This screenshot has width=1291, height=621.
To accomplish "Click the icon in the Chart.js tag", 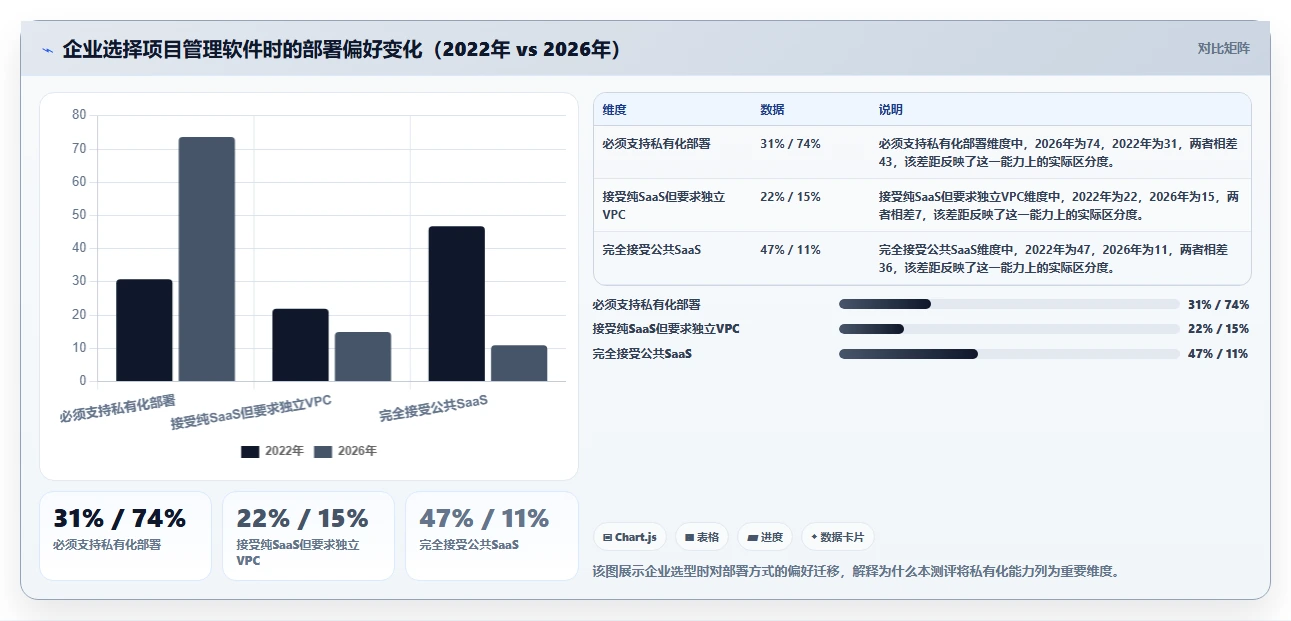I will point(607,538).
